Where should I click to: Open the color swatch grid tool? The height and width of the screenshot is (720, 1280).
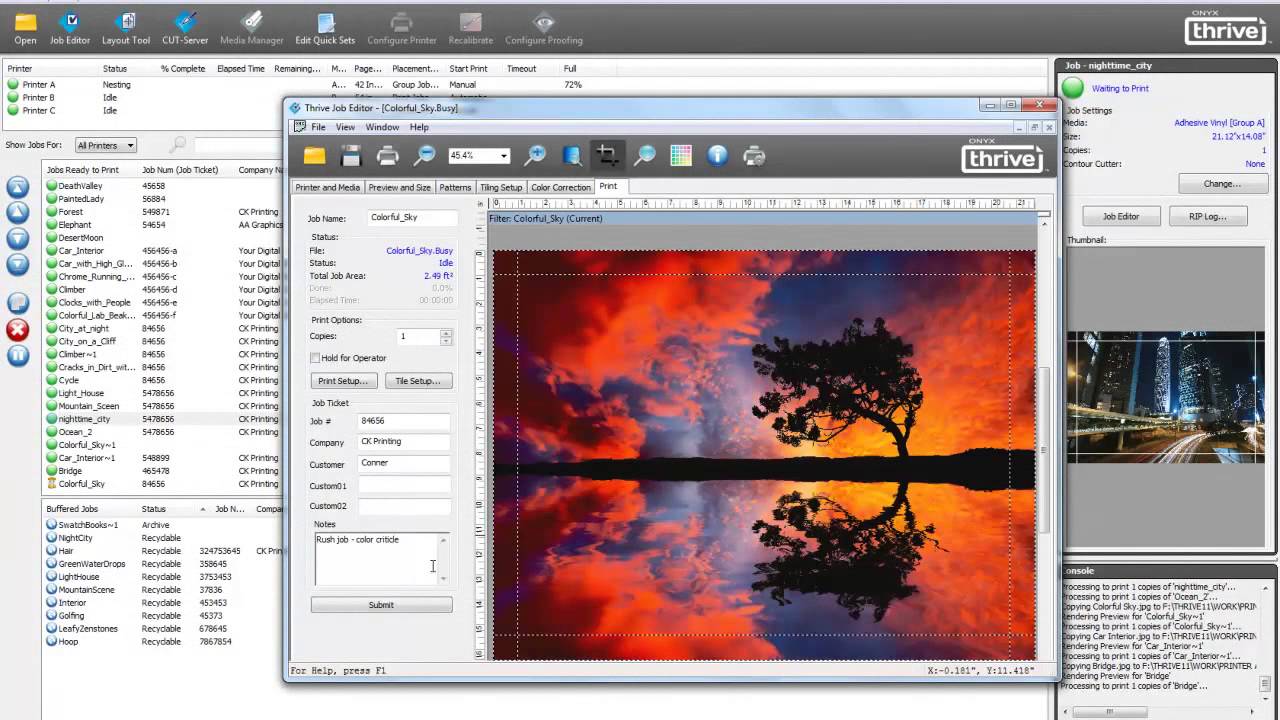pos(681,155)
